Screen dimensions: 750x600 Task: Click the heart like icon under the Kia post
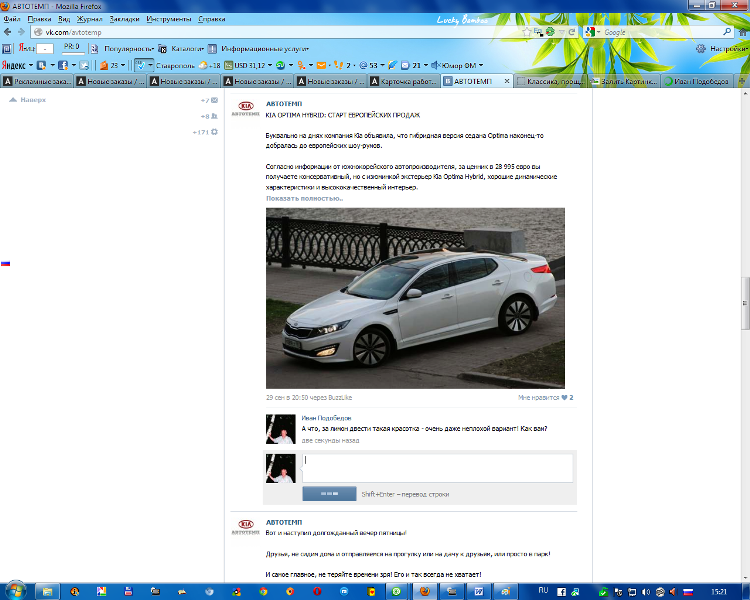[x=564, y=397]
